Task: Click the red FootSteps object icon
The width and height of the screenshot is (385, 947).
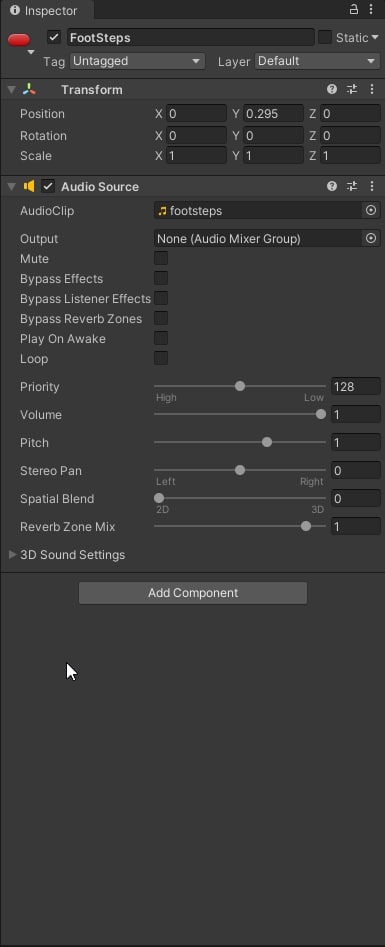Action: [x=19, y=40]
